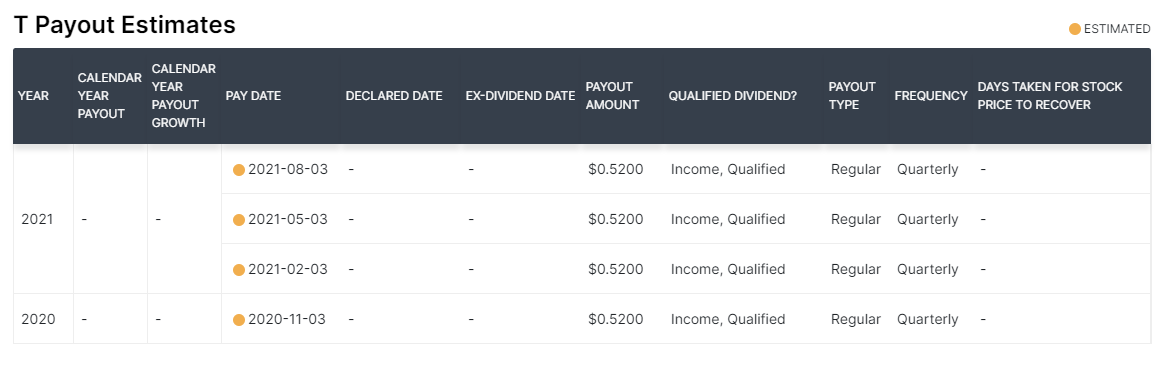Select the Ex-Dividend Date column header
Viewport: 1166px width, 366px height.
(x=521, y=96)
